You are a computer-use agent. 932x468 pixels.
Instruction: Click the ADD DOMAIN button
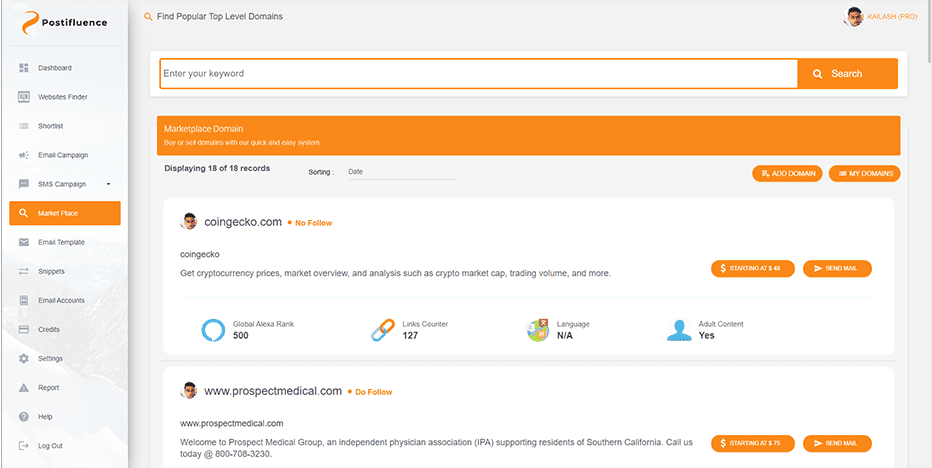coord(788,174)
